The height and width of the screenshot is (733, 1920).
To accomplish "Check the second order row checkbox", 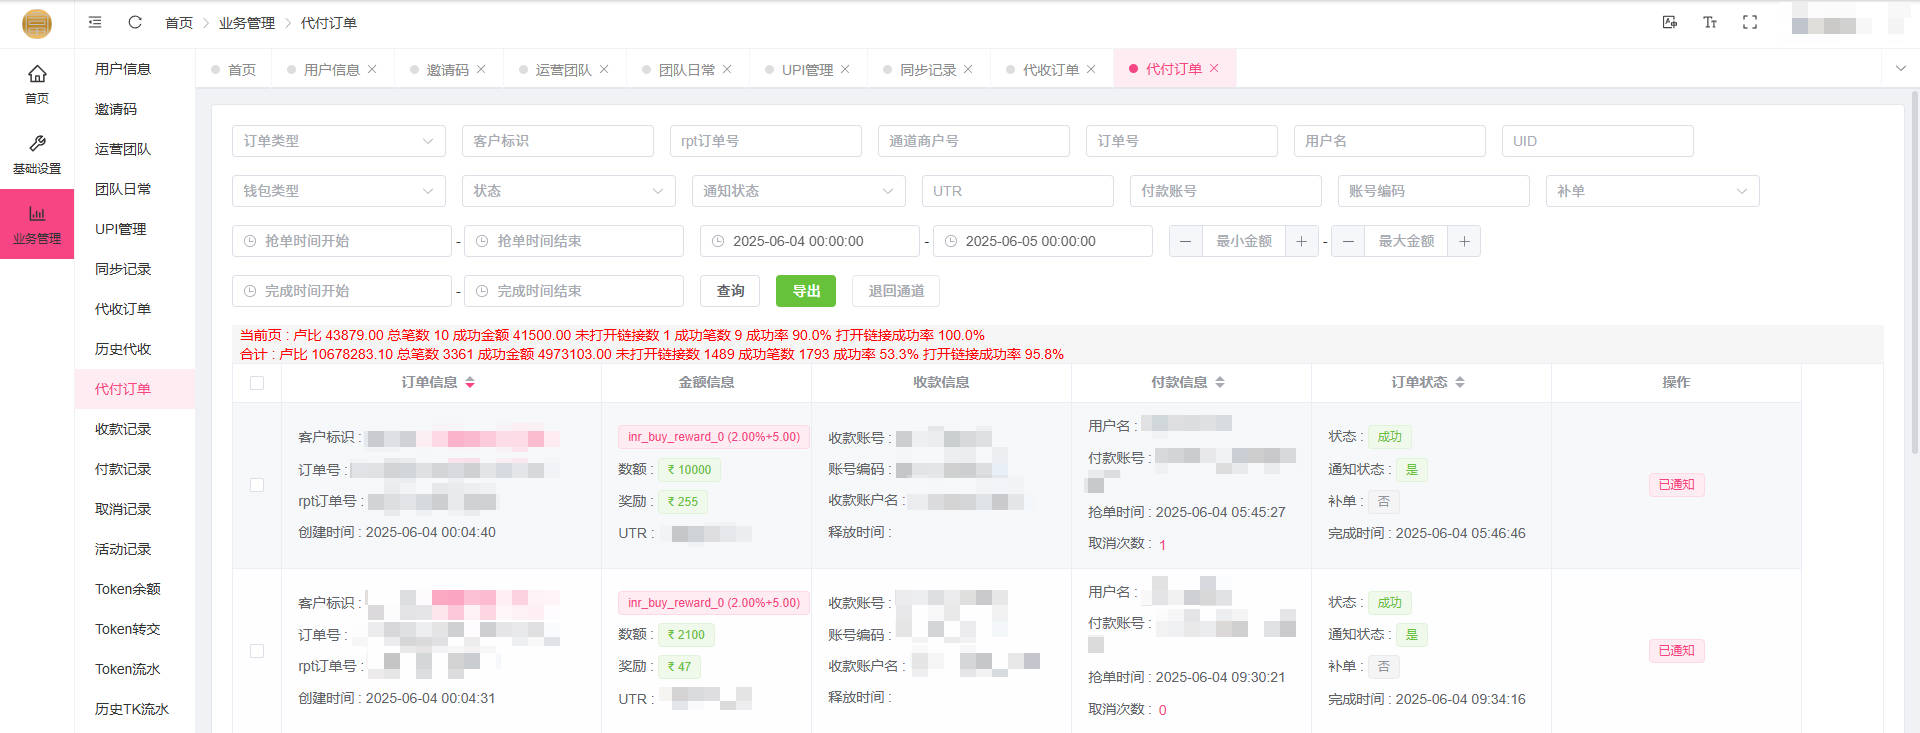I will tap(257, 651).
